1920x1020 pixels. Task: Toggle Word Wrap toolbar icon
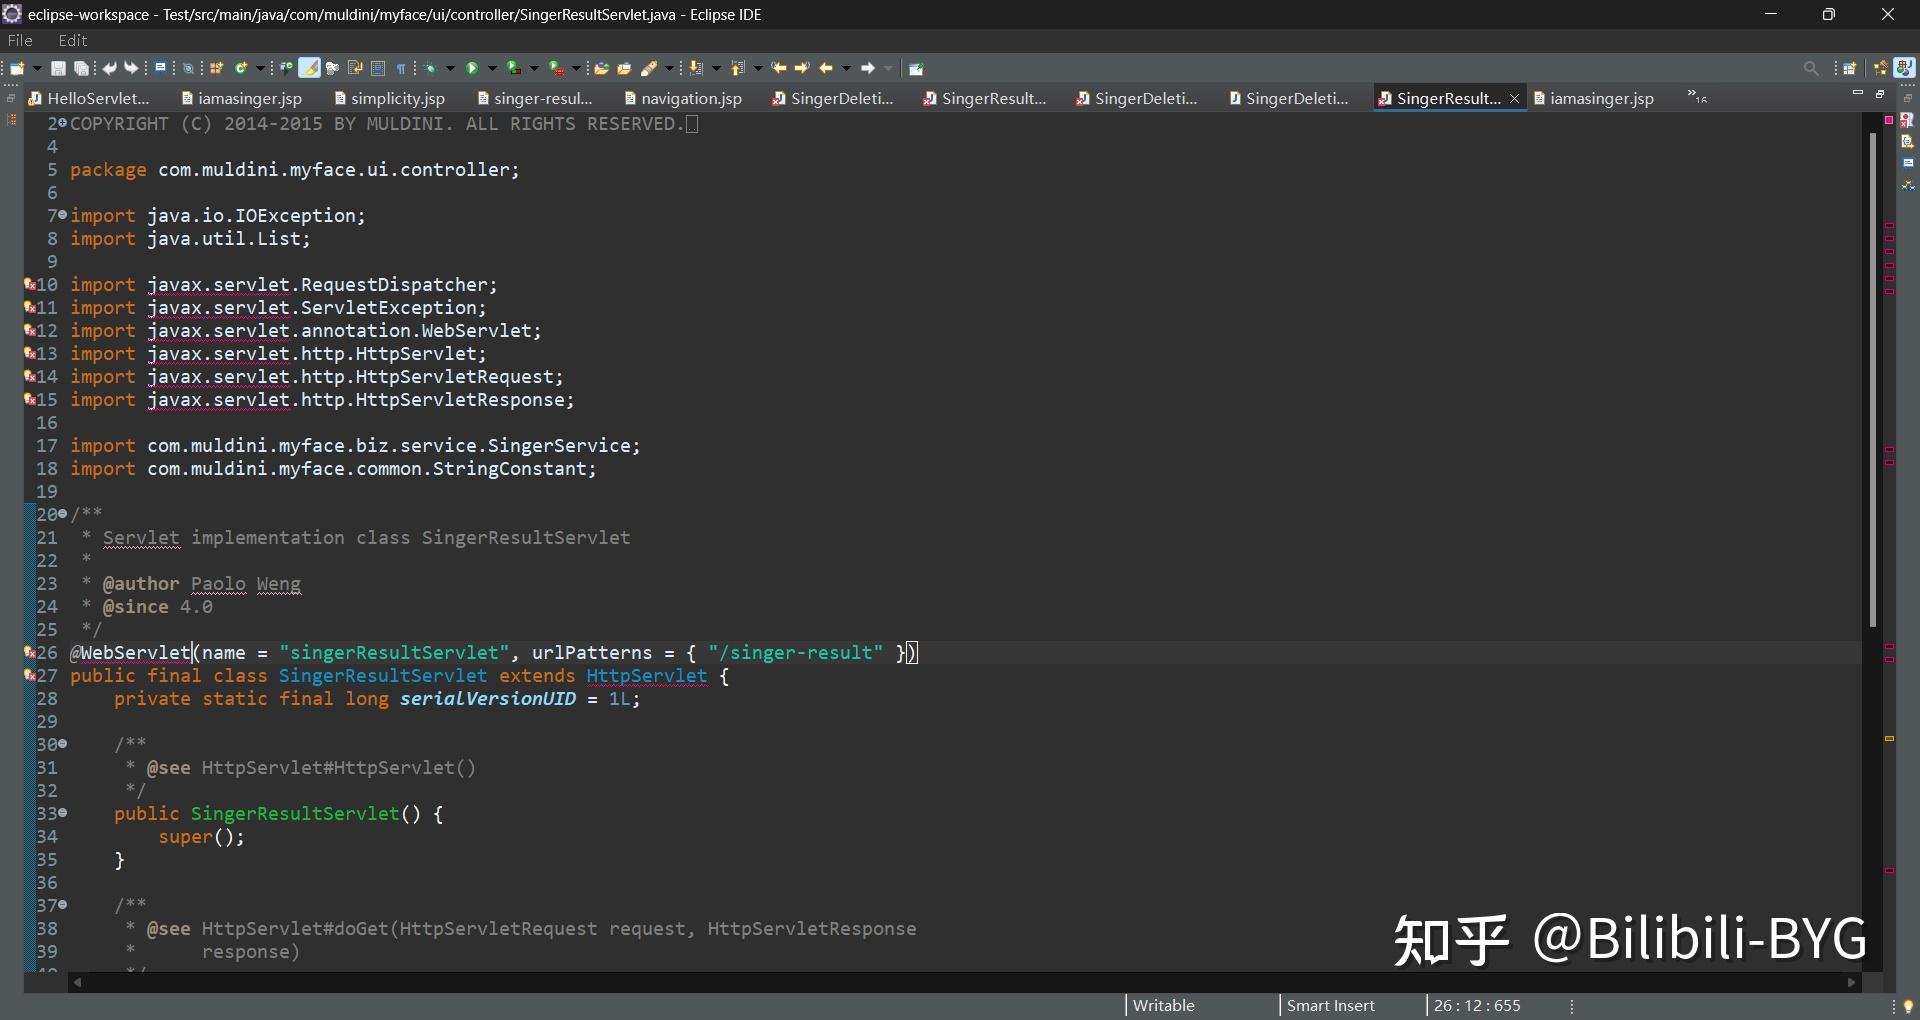coord(355,68)
